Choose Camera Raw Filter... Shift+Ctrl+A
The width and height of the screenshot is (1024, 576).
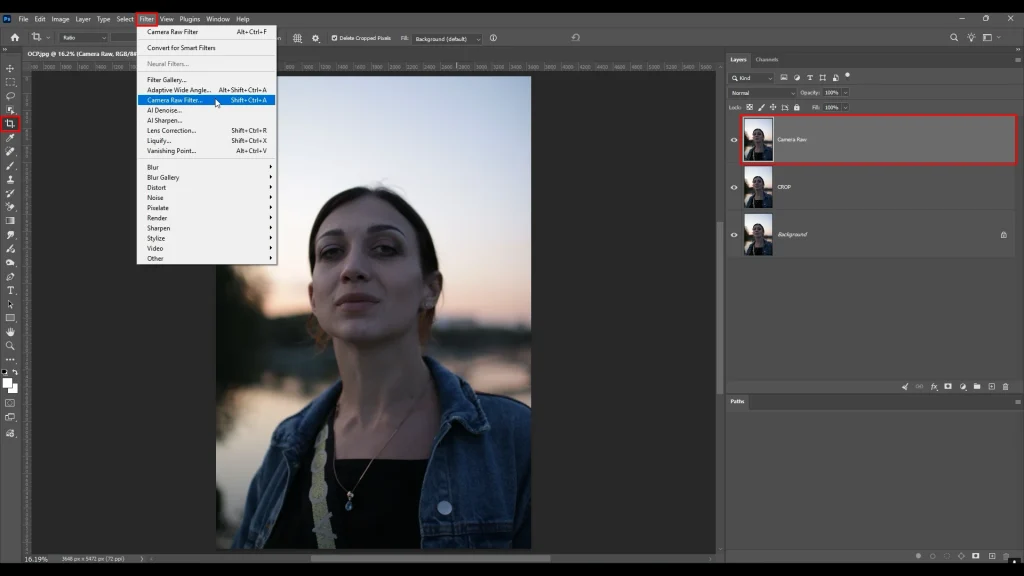click(206, 100)
